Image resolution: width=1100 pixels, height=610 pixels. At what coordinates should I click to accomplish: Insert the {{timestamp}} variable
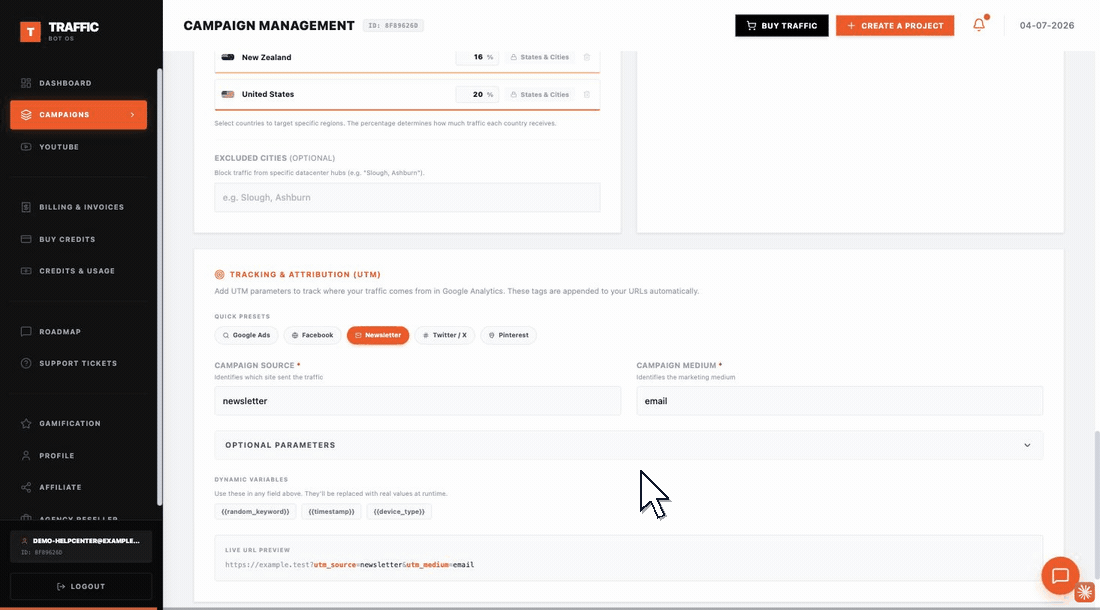point(332,512)
